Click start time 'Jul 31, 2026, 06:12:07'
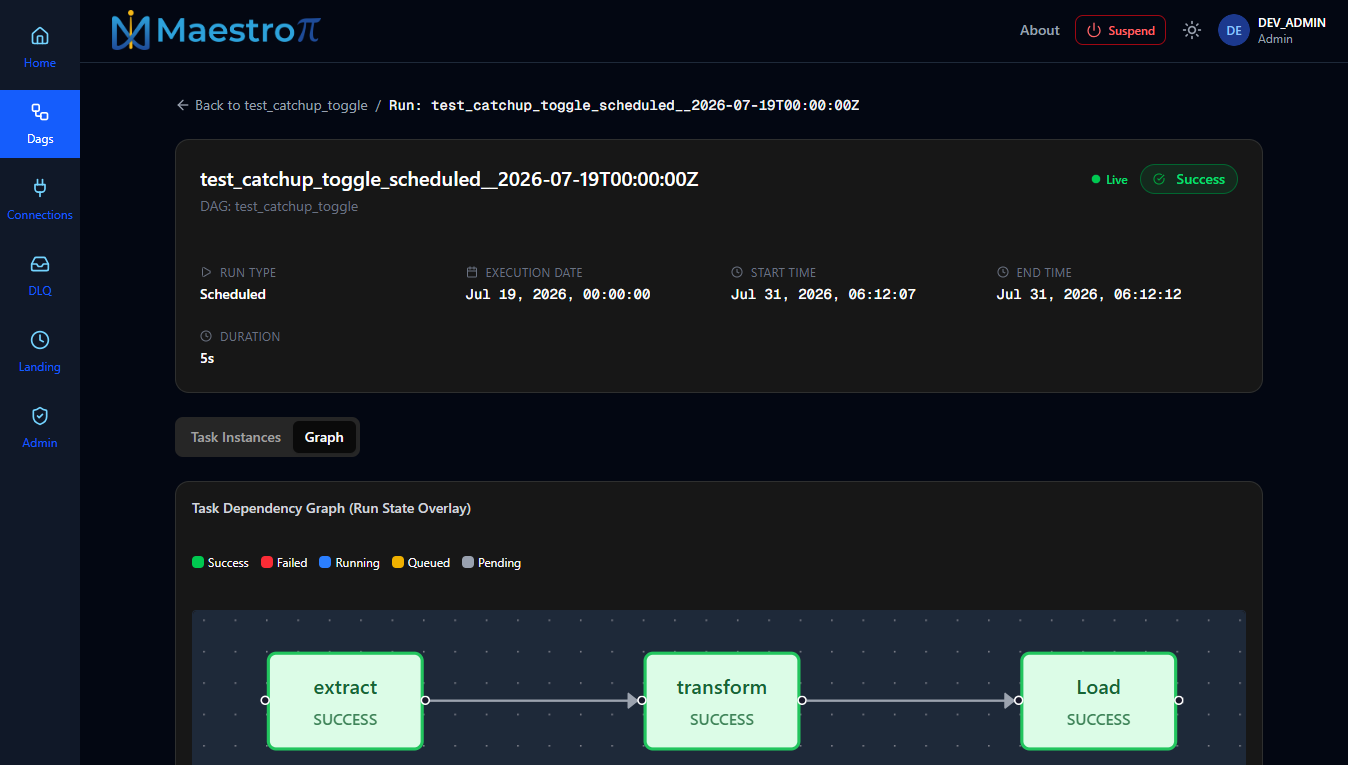 [x=823, y=294]
